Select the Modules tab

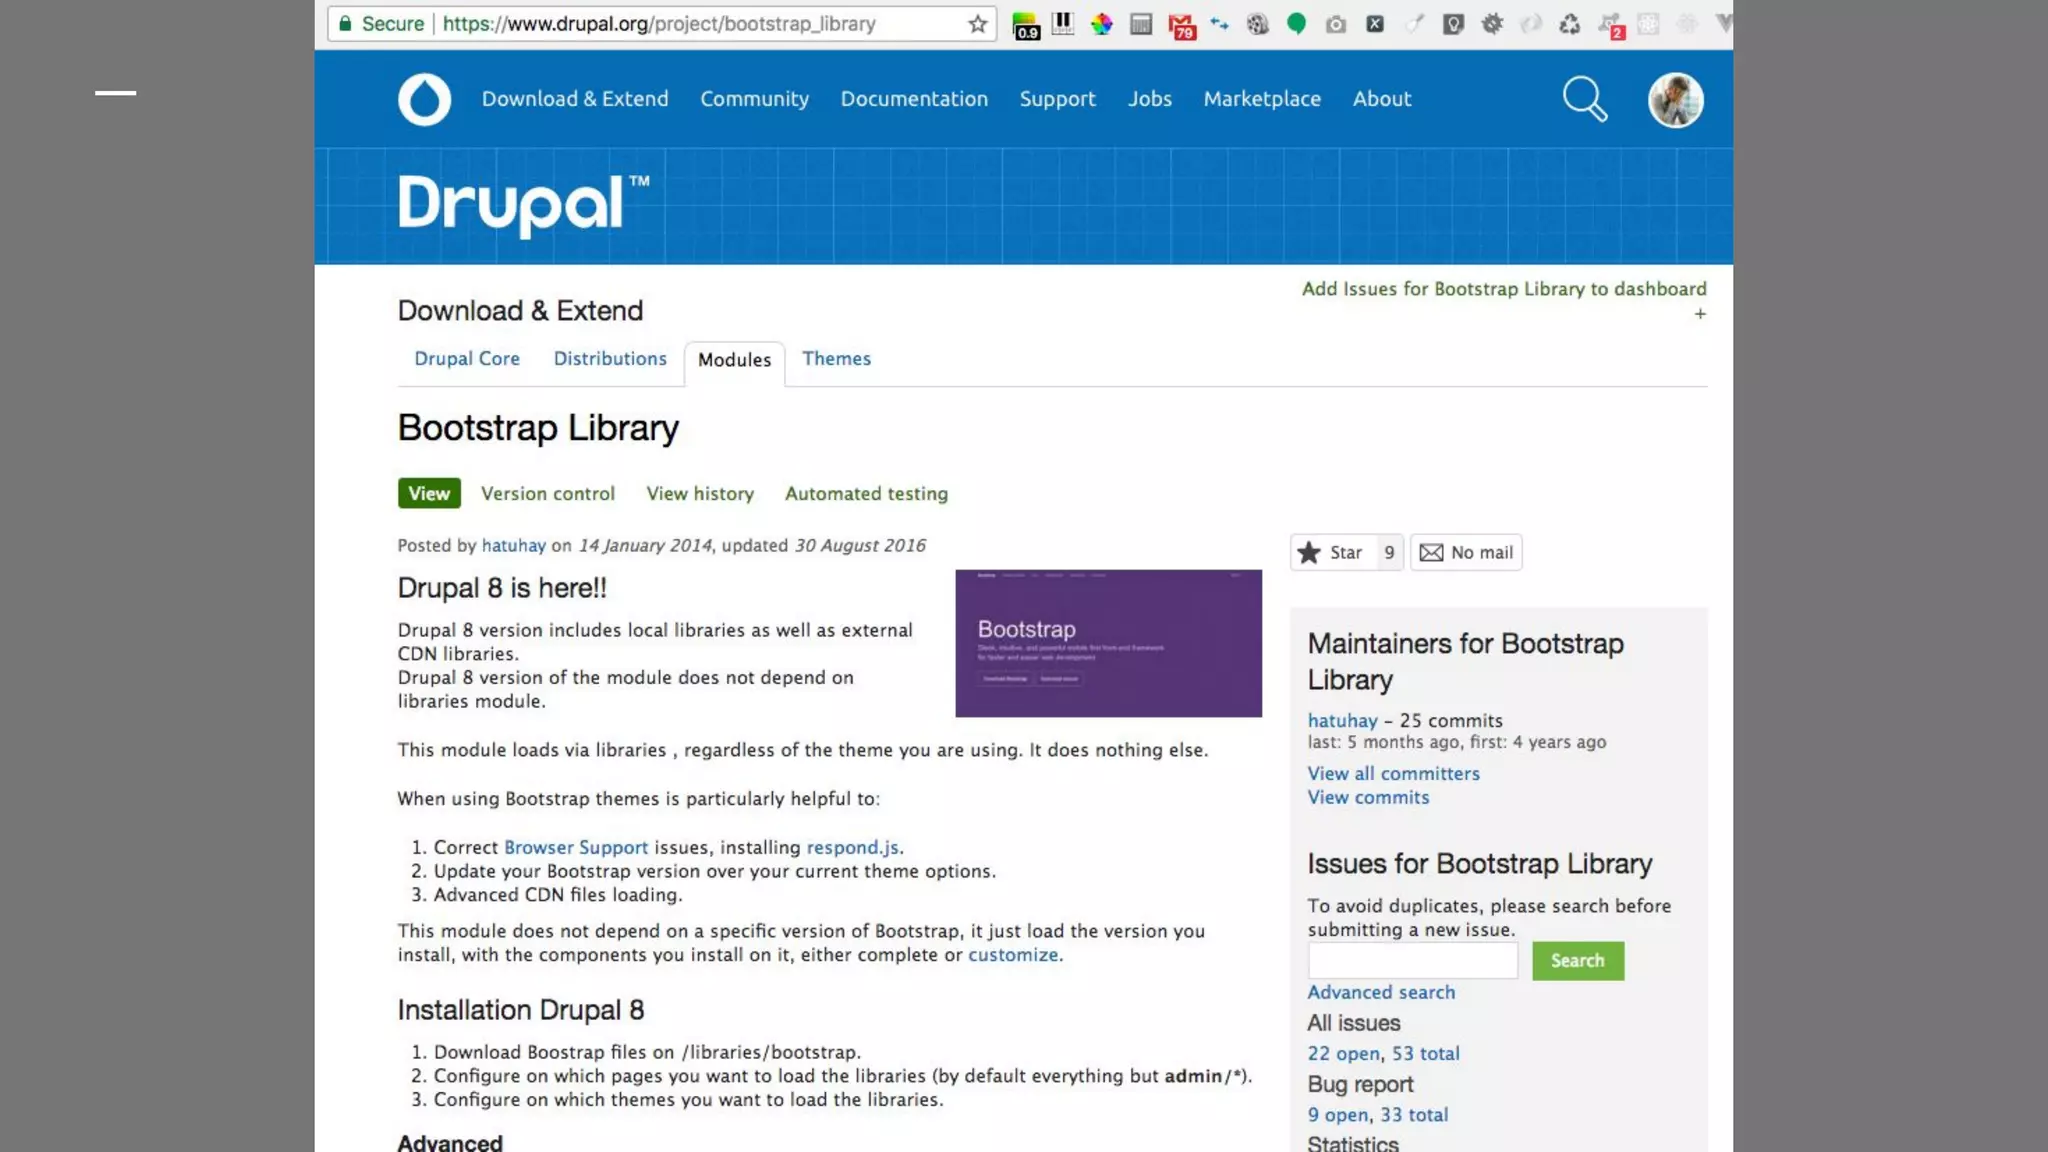[x=734, y=360]
